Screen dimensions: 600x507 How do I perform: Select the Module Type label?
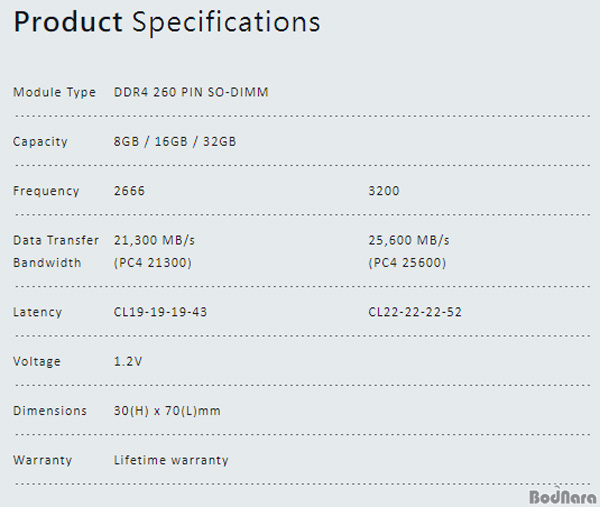tap(54, 93)
